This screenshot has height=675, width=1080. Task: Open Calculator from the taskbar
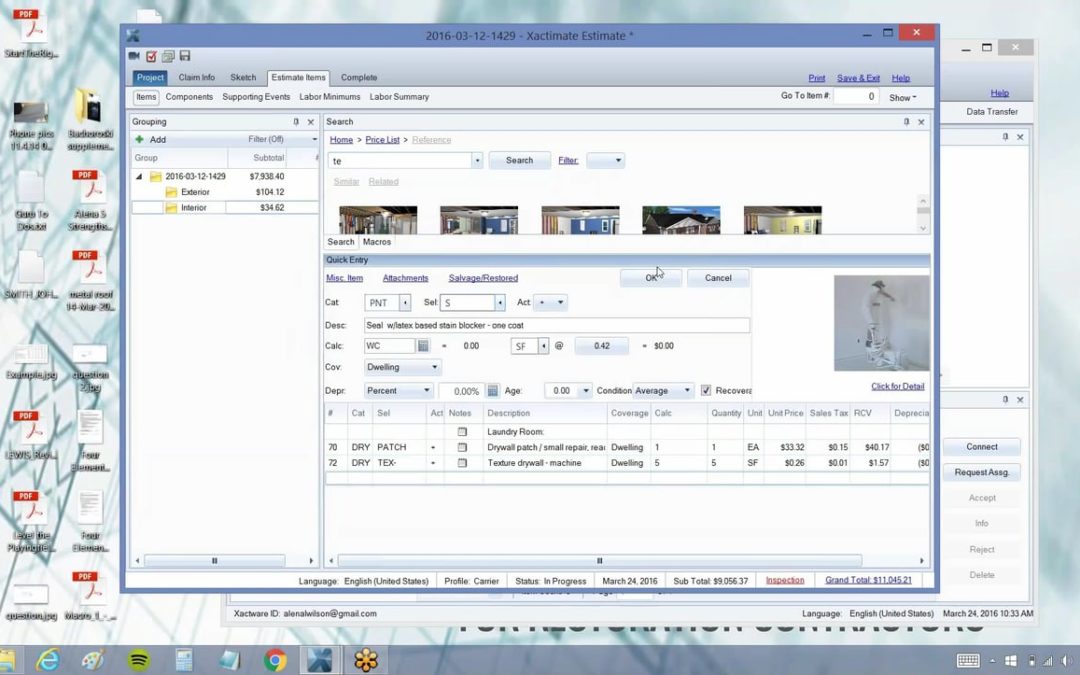pyautogui.click(x=184, y=661)
